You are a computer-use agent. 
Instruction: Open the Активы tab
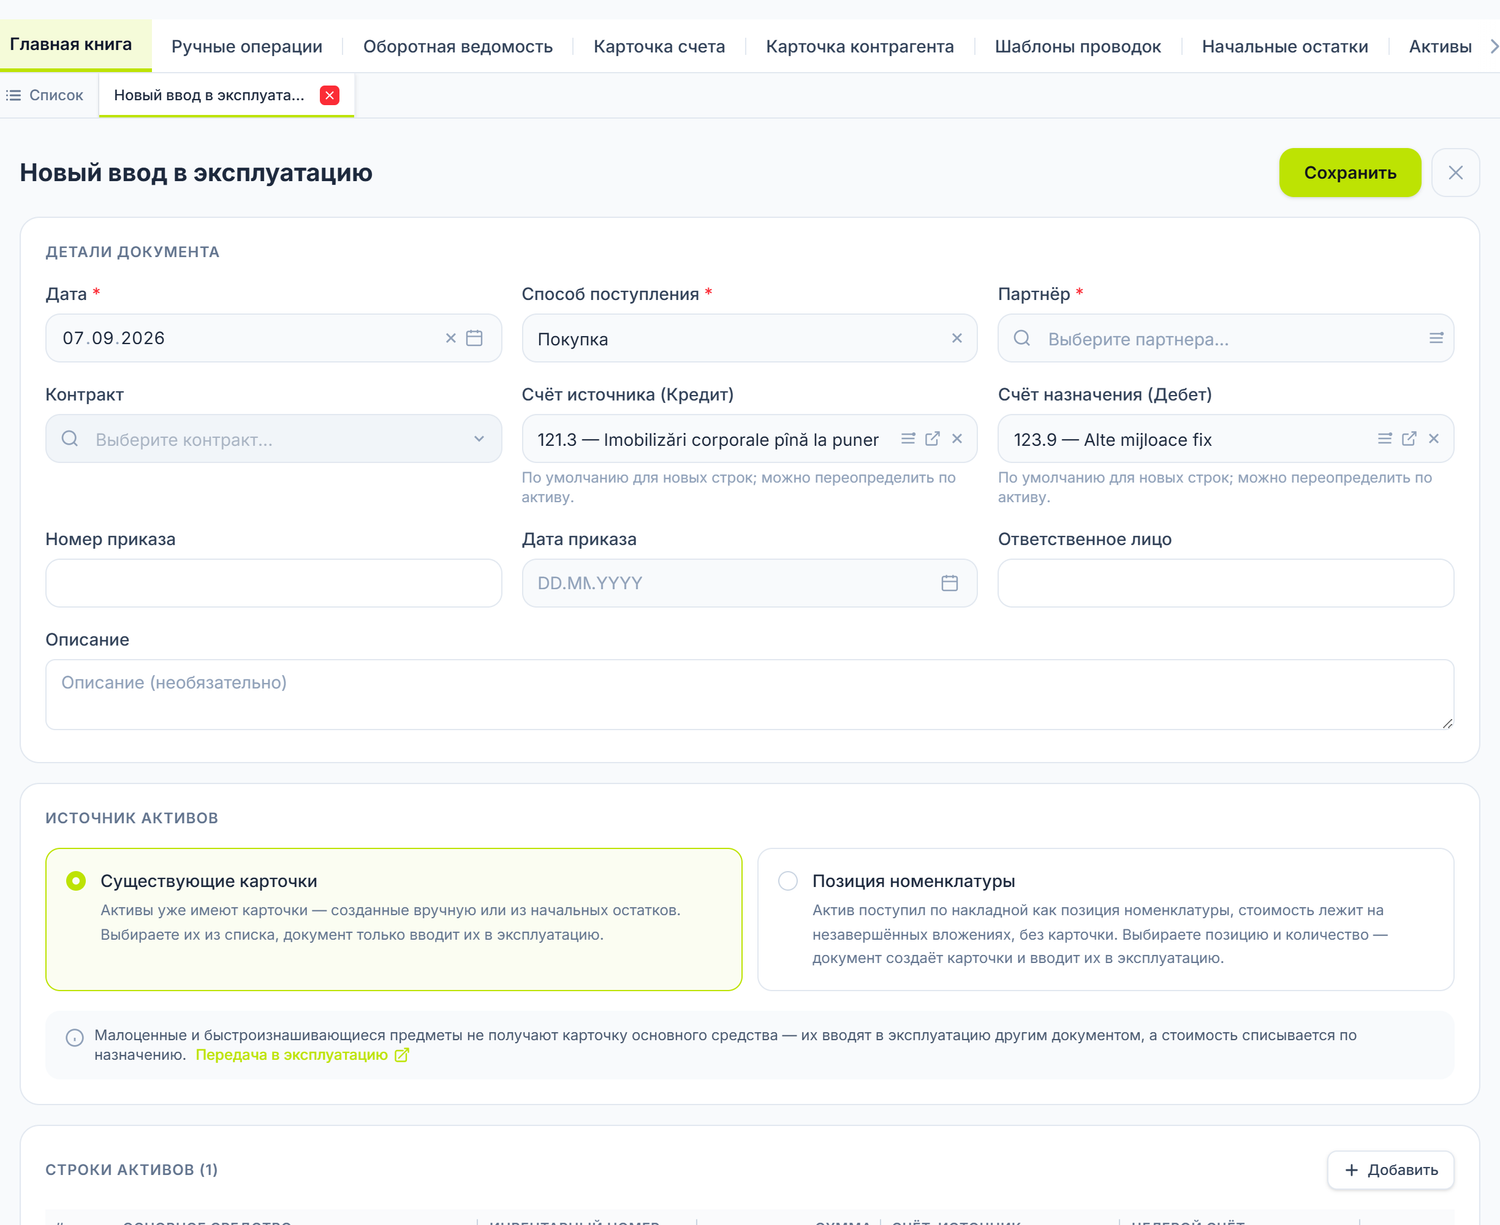pos(1440,46)
